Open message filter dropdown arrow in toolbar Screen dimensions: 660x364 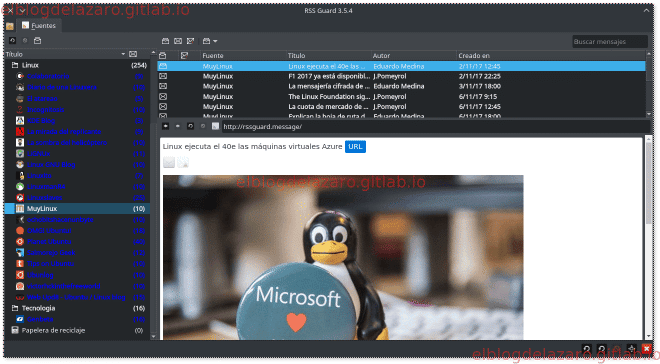215,41
